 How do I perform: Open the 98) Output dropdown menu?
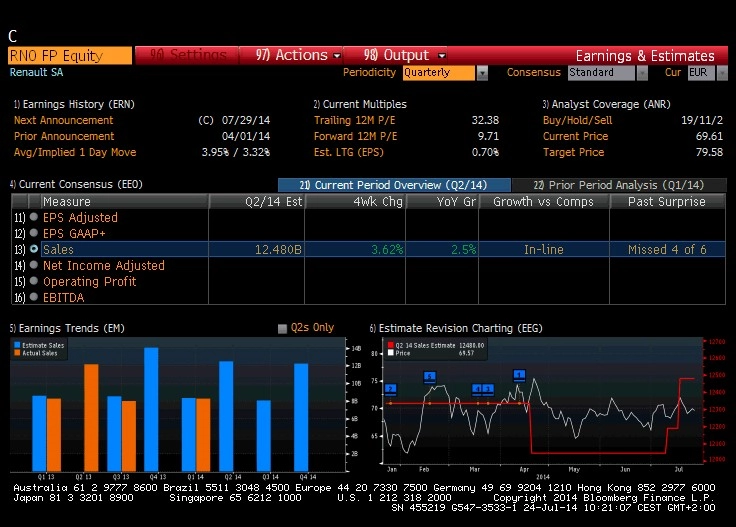(396, 55)
